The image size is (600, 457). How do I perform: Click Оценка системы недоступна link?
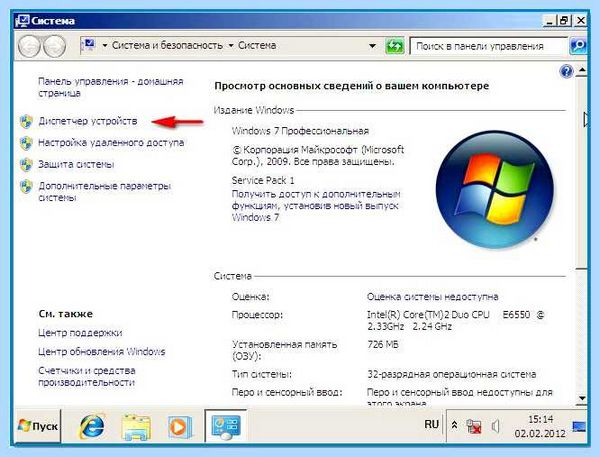[432, 297]
